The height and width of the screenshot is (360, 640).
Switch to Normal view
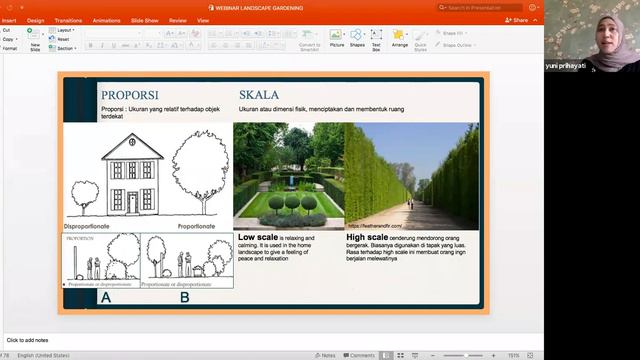[x=385, y=356]
